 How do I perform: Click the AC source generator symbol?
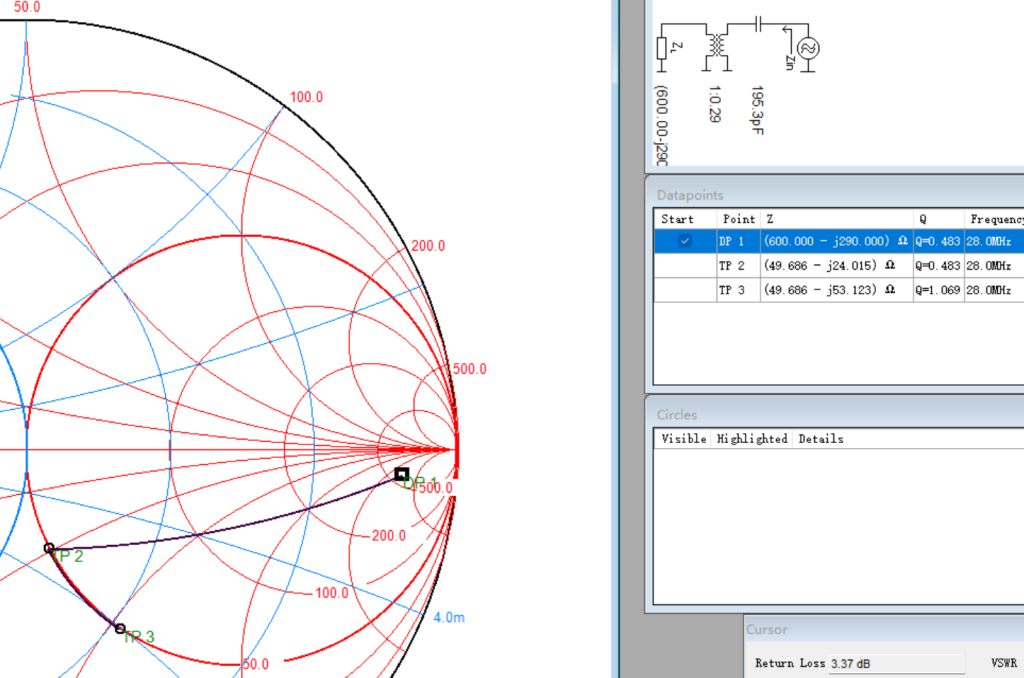coord(808,48)
